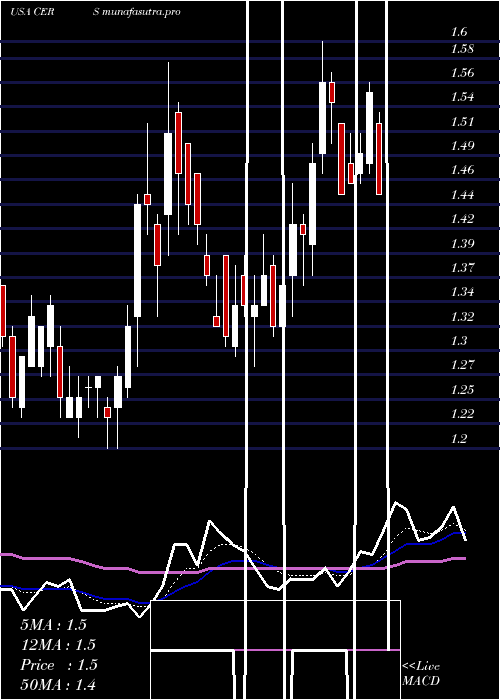The height and width of the screenshot is (700, 500).
Task: Click the 'USA CER' chart title
Action: pos(32,12)
